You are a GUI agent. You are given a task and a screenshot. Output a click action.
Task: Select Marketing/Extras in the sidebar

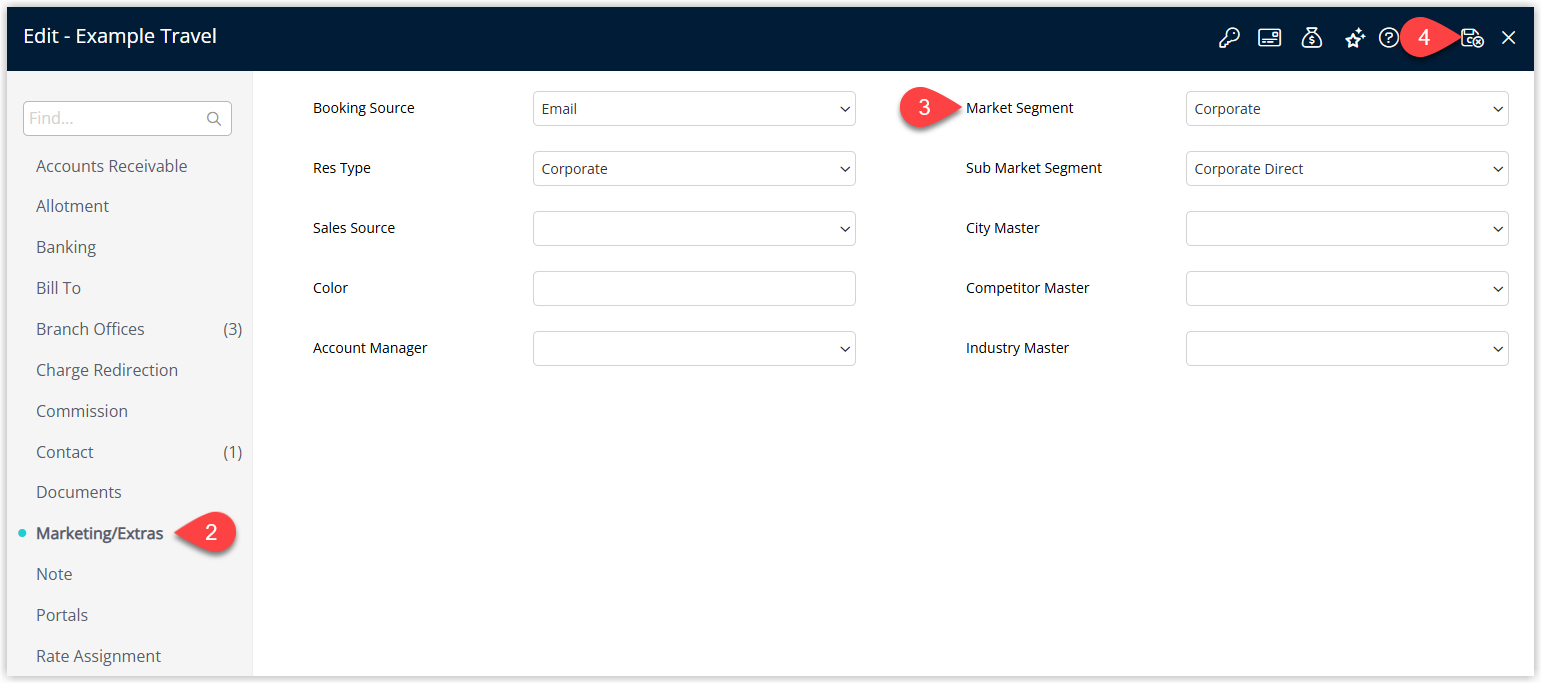click(x=100, y=533)
